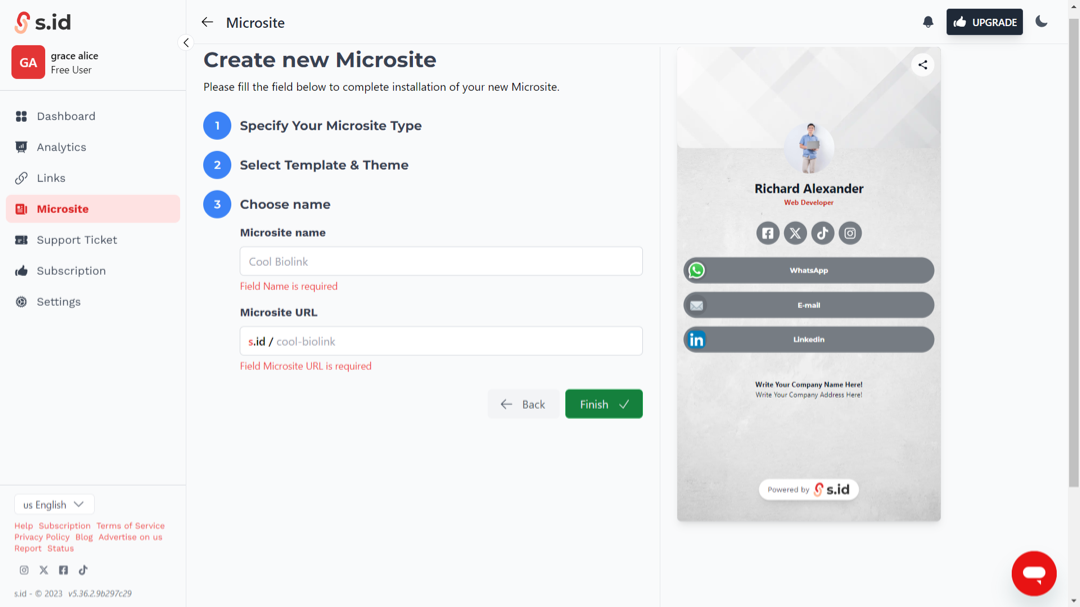Open the English language dropdown

(54, 504)
